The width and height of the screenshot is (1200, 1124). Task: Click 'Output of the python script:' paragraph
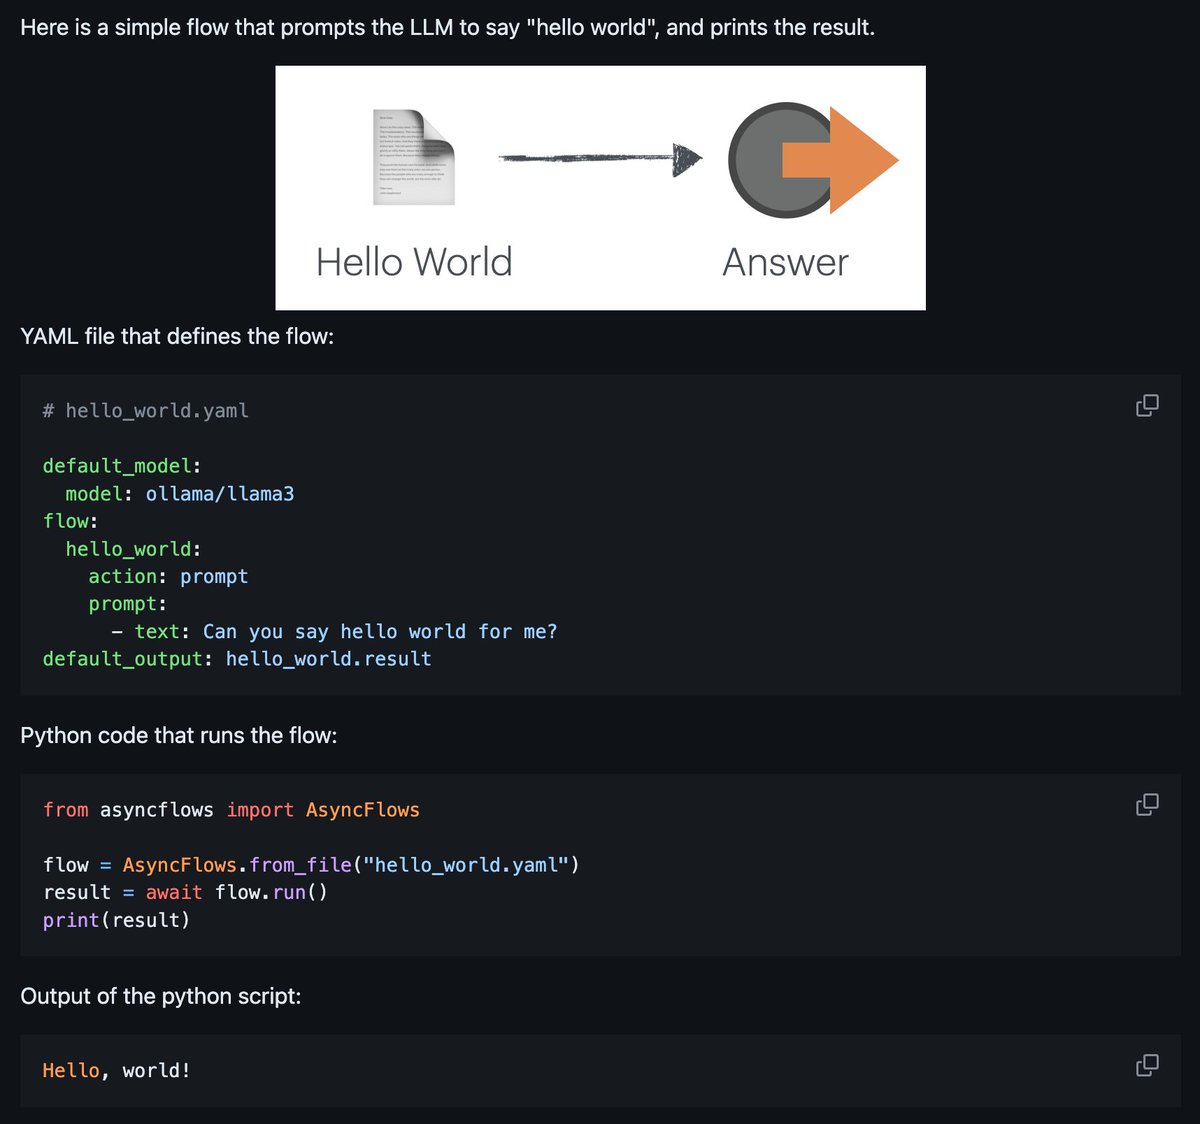pos(161,996)
